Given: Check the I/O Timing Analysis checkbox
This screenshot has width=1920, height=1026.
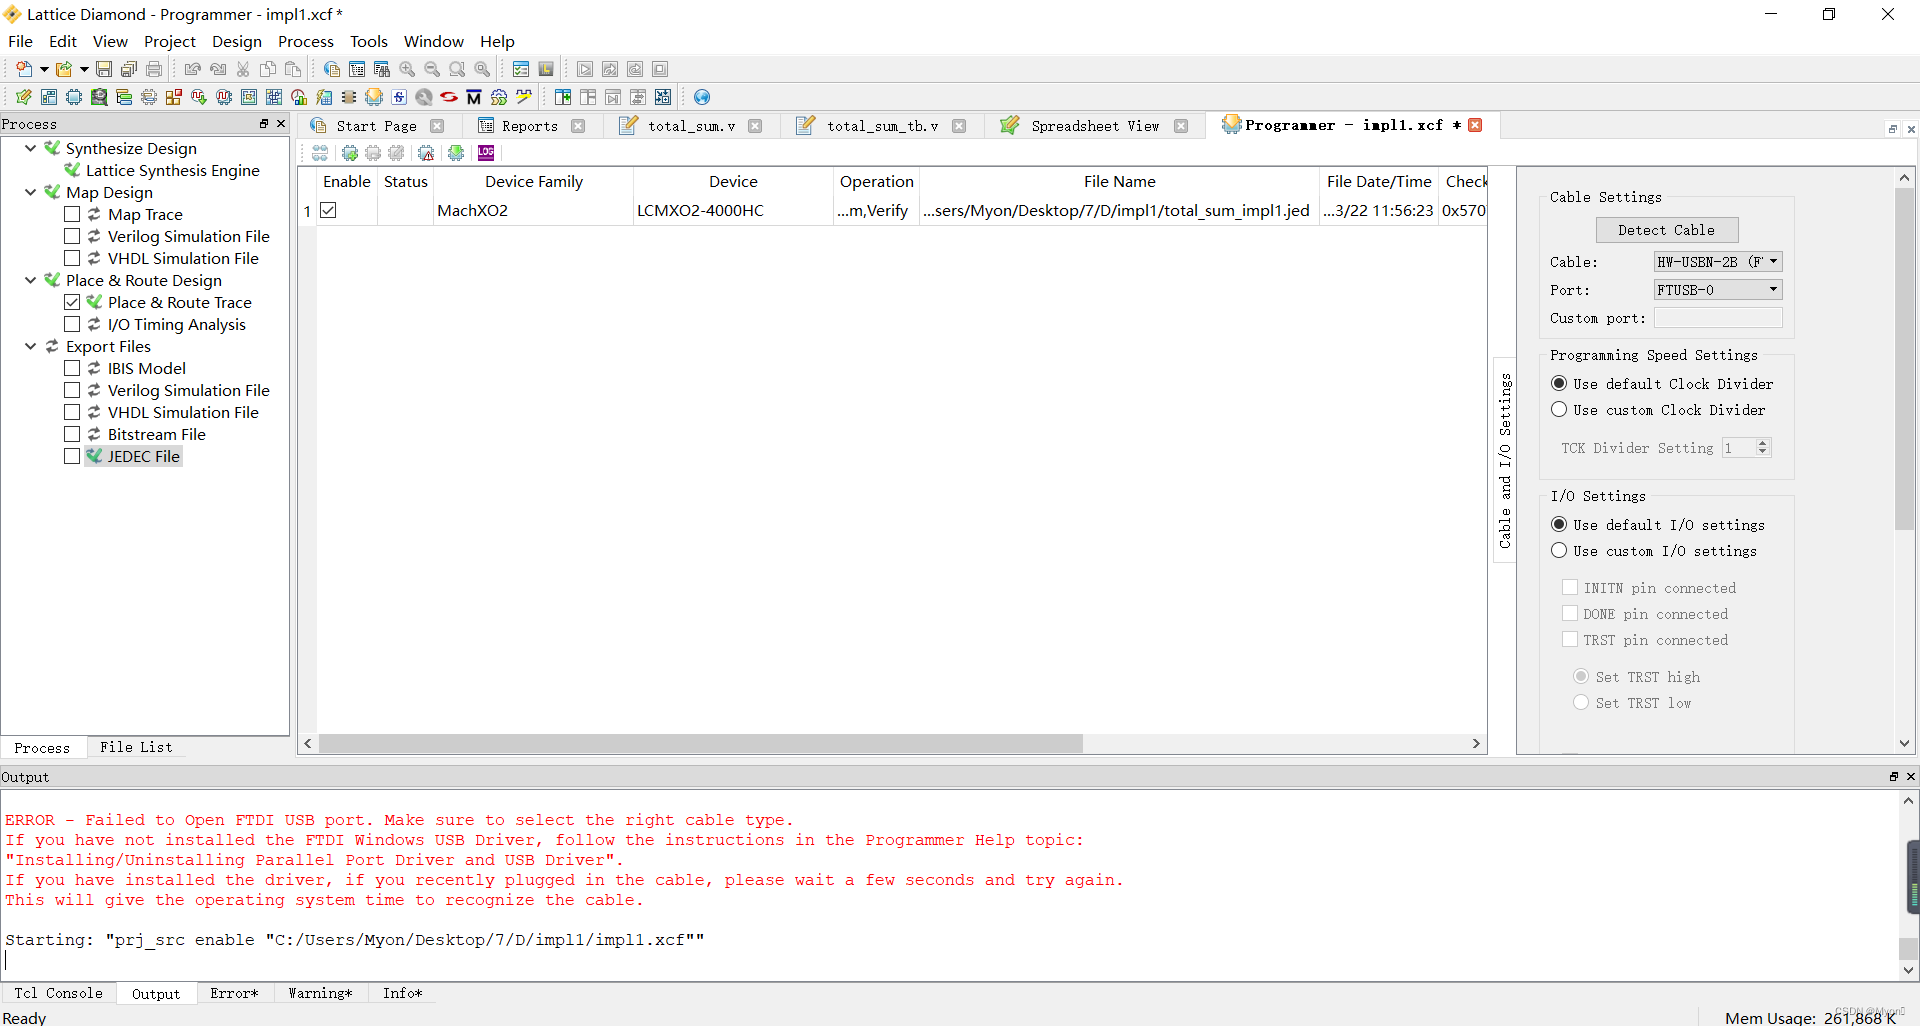Looking at the screenshot, I should 72,324.
